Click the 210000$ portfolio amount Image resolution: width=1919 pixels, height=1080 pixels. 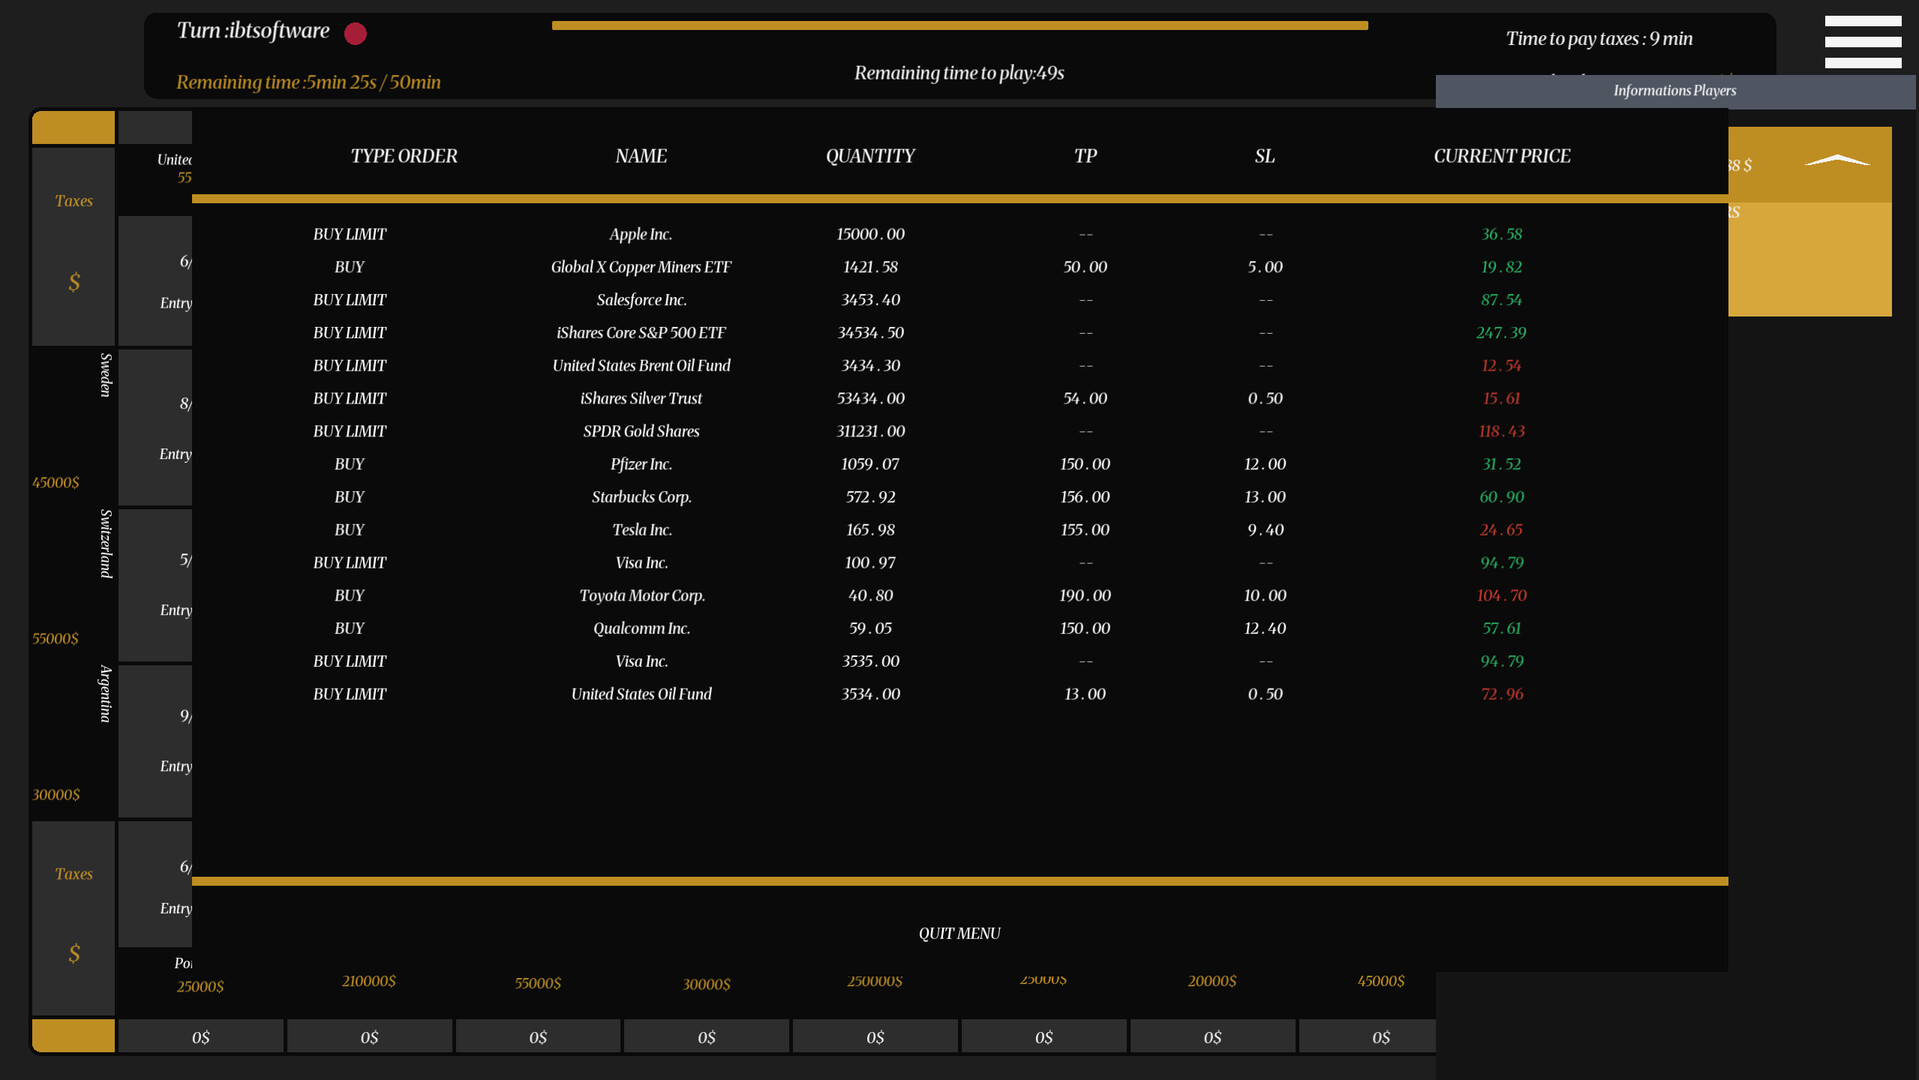point(368,981)
